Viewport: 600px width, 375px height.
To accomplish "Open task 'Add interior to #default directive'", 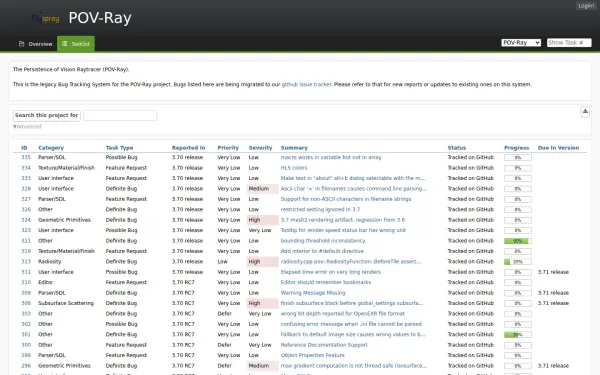I will 322,251.
